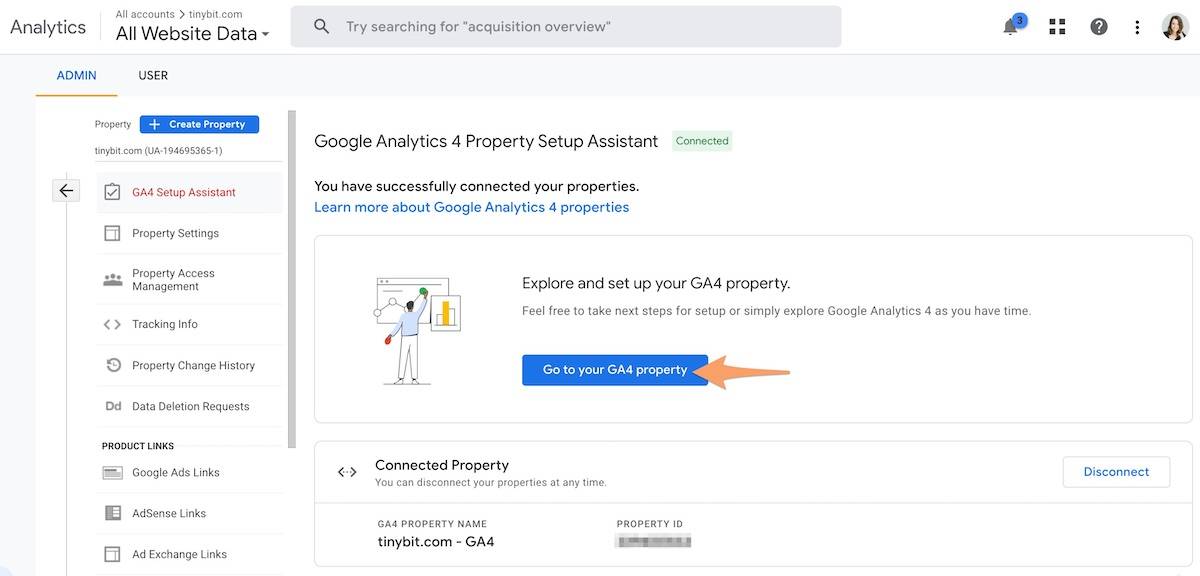Image resolution: width=1200 pixels, height=576 pixels.
Task: Open AdSense Links
Action: click(x=172, y=512)
